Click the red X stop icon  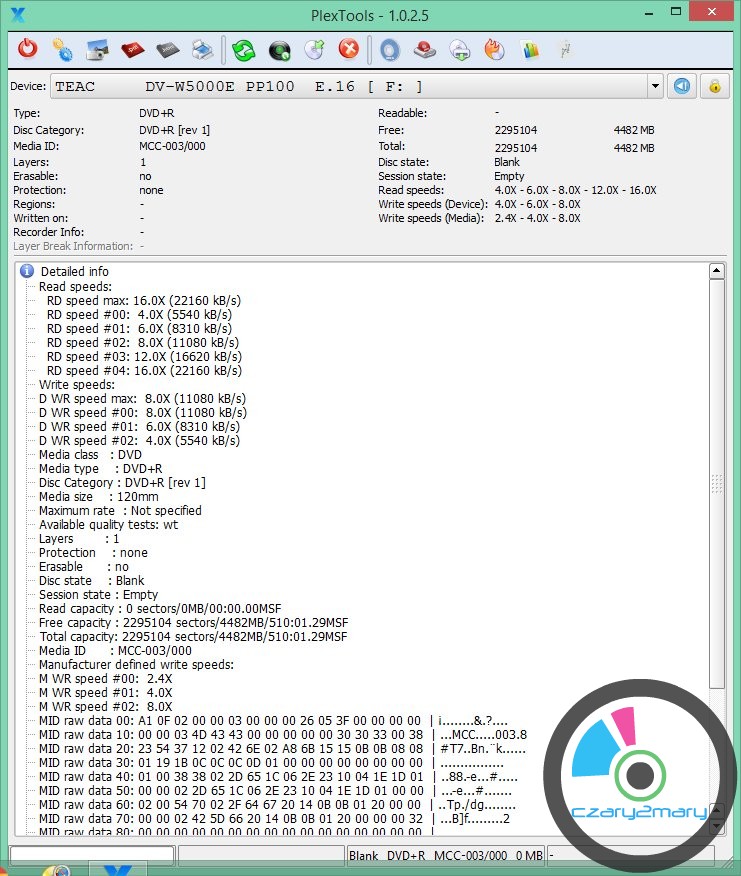tap(348, 49)
